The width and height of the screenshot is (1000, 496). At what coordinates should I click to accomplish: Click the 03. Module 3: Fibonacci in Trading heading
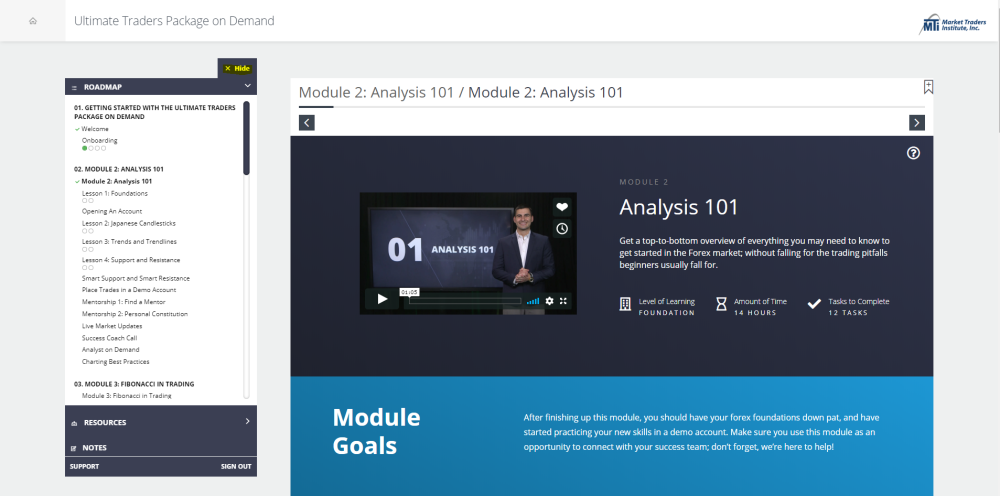click(134, 384)
